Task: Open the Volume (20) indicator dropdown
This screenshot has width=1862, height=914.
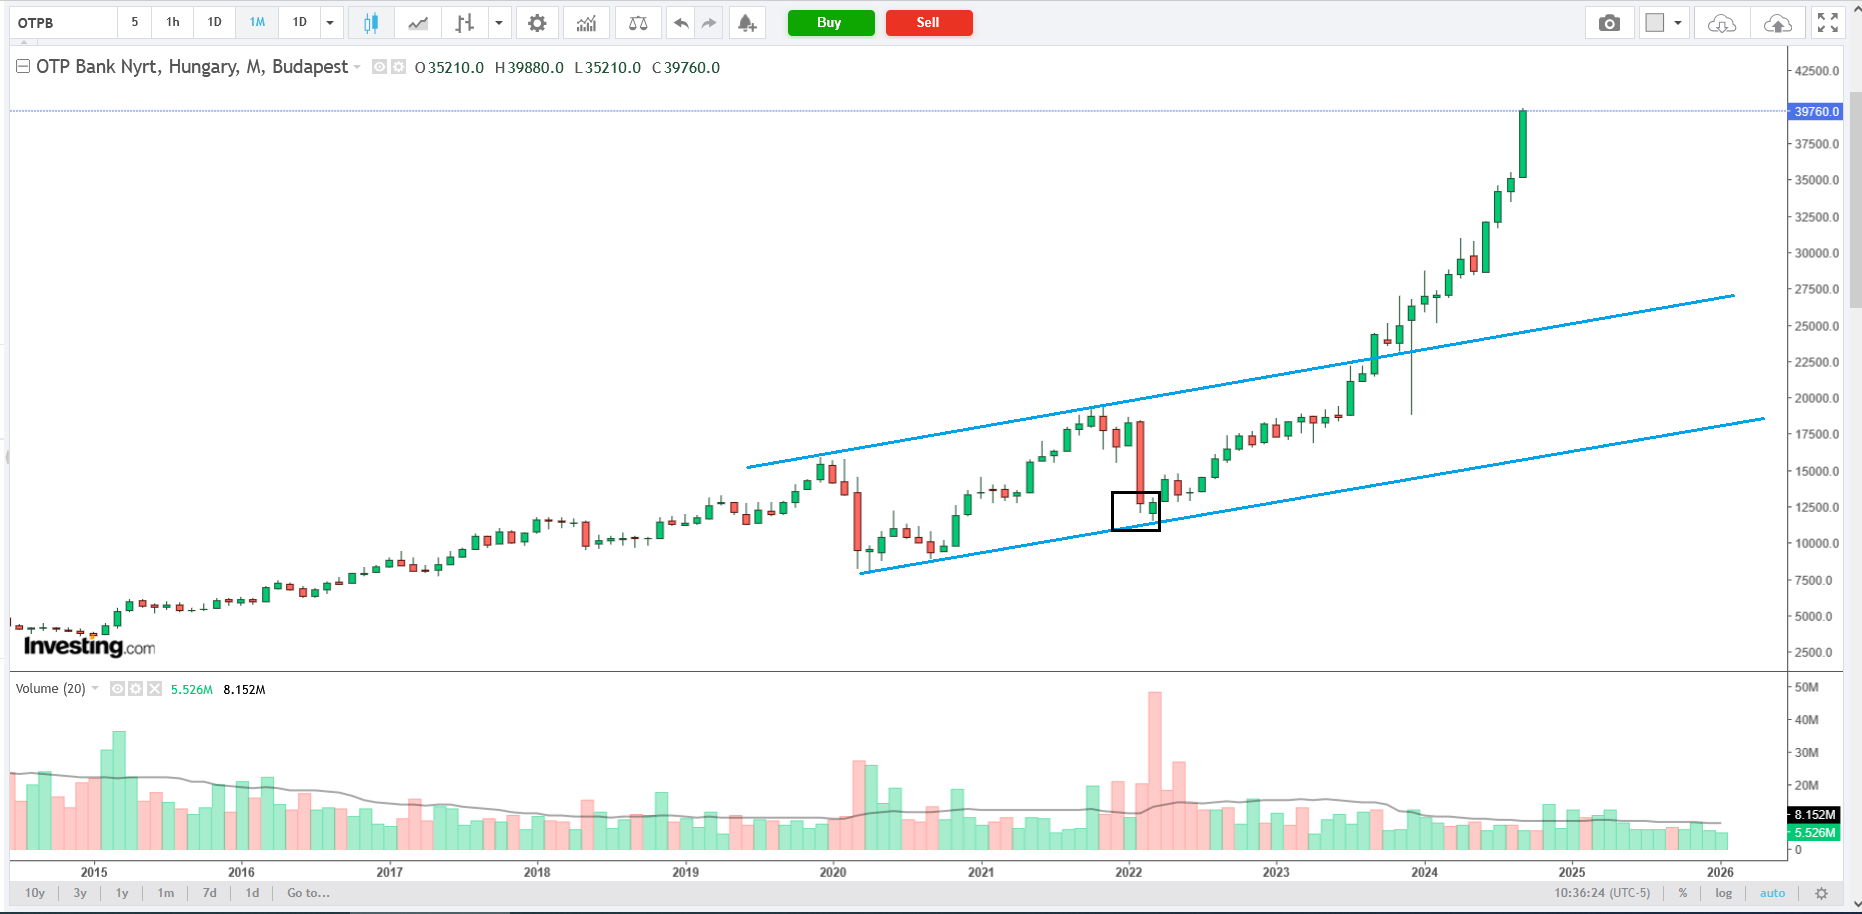Action: [x=96, y=689]
